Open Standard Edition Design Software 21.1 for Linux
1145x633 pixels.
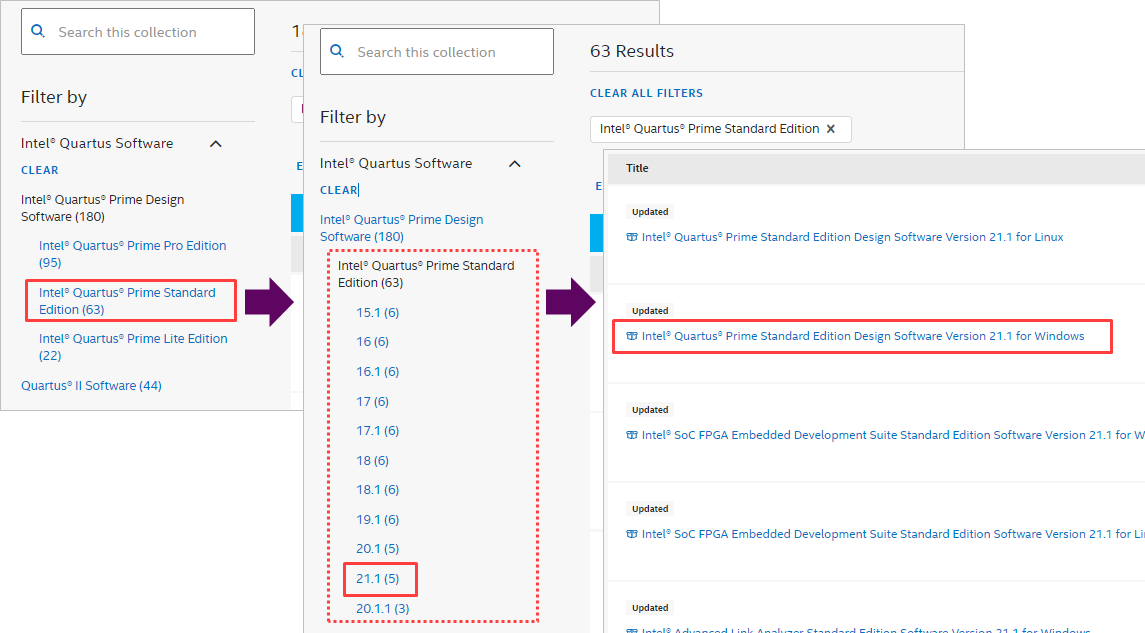tap(852, 237)
